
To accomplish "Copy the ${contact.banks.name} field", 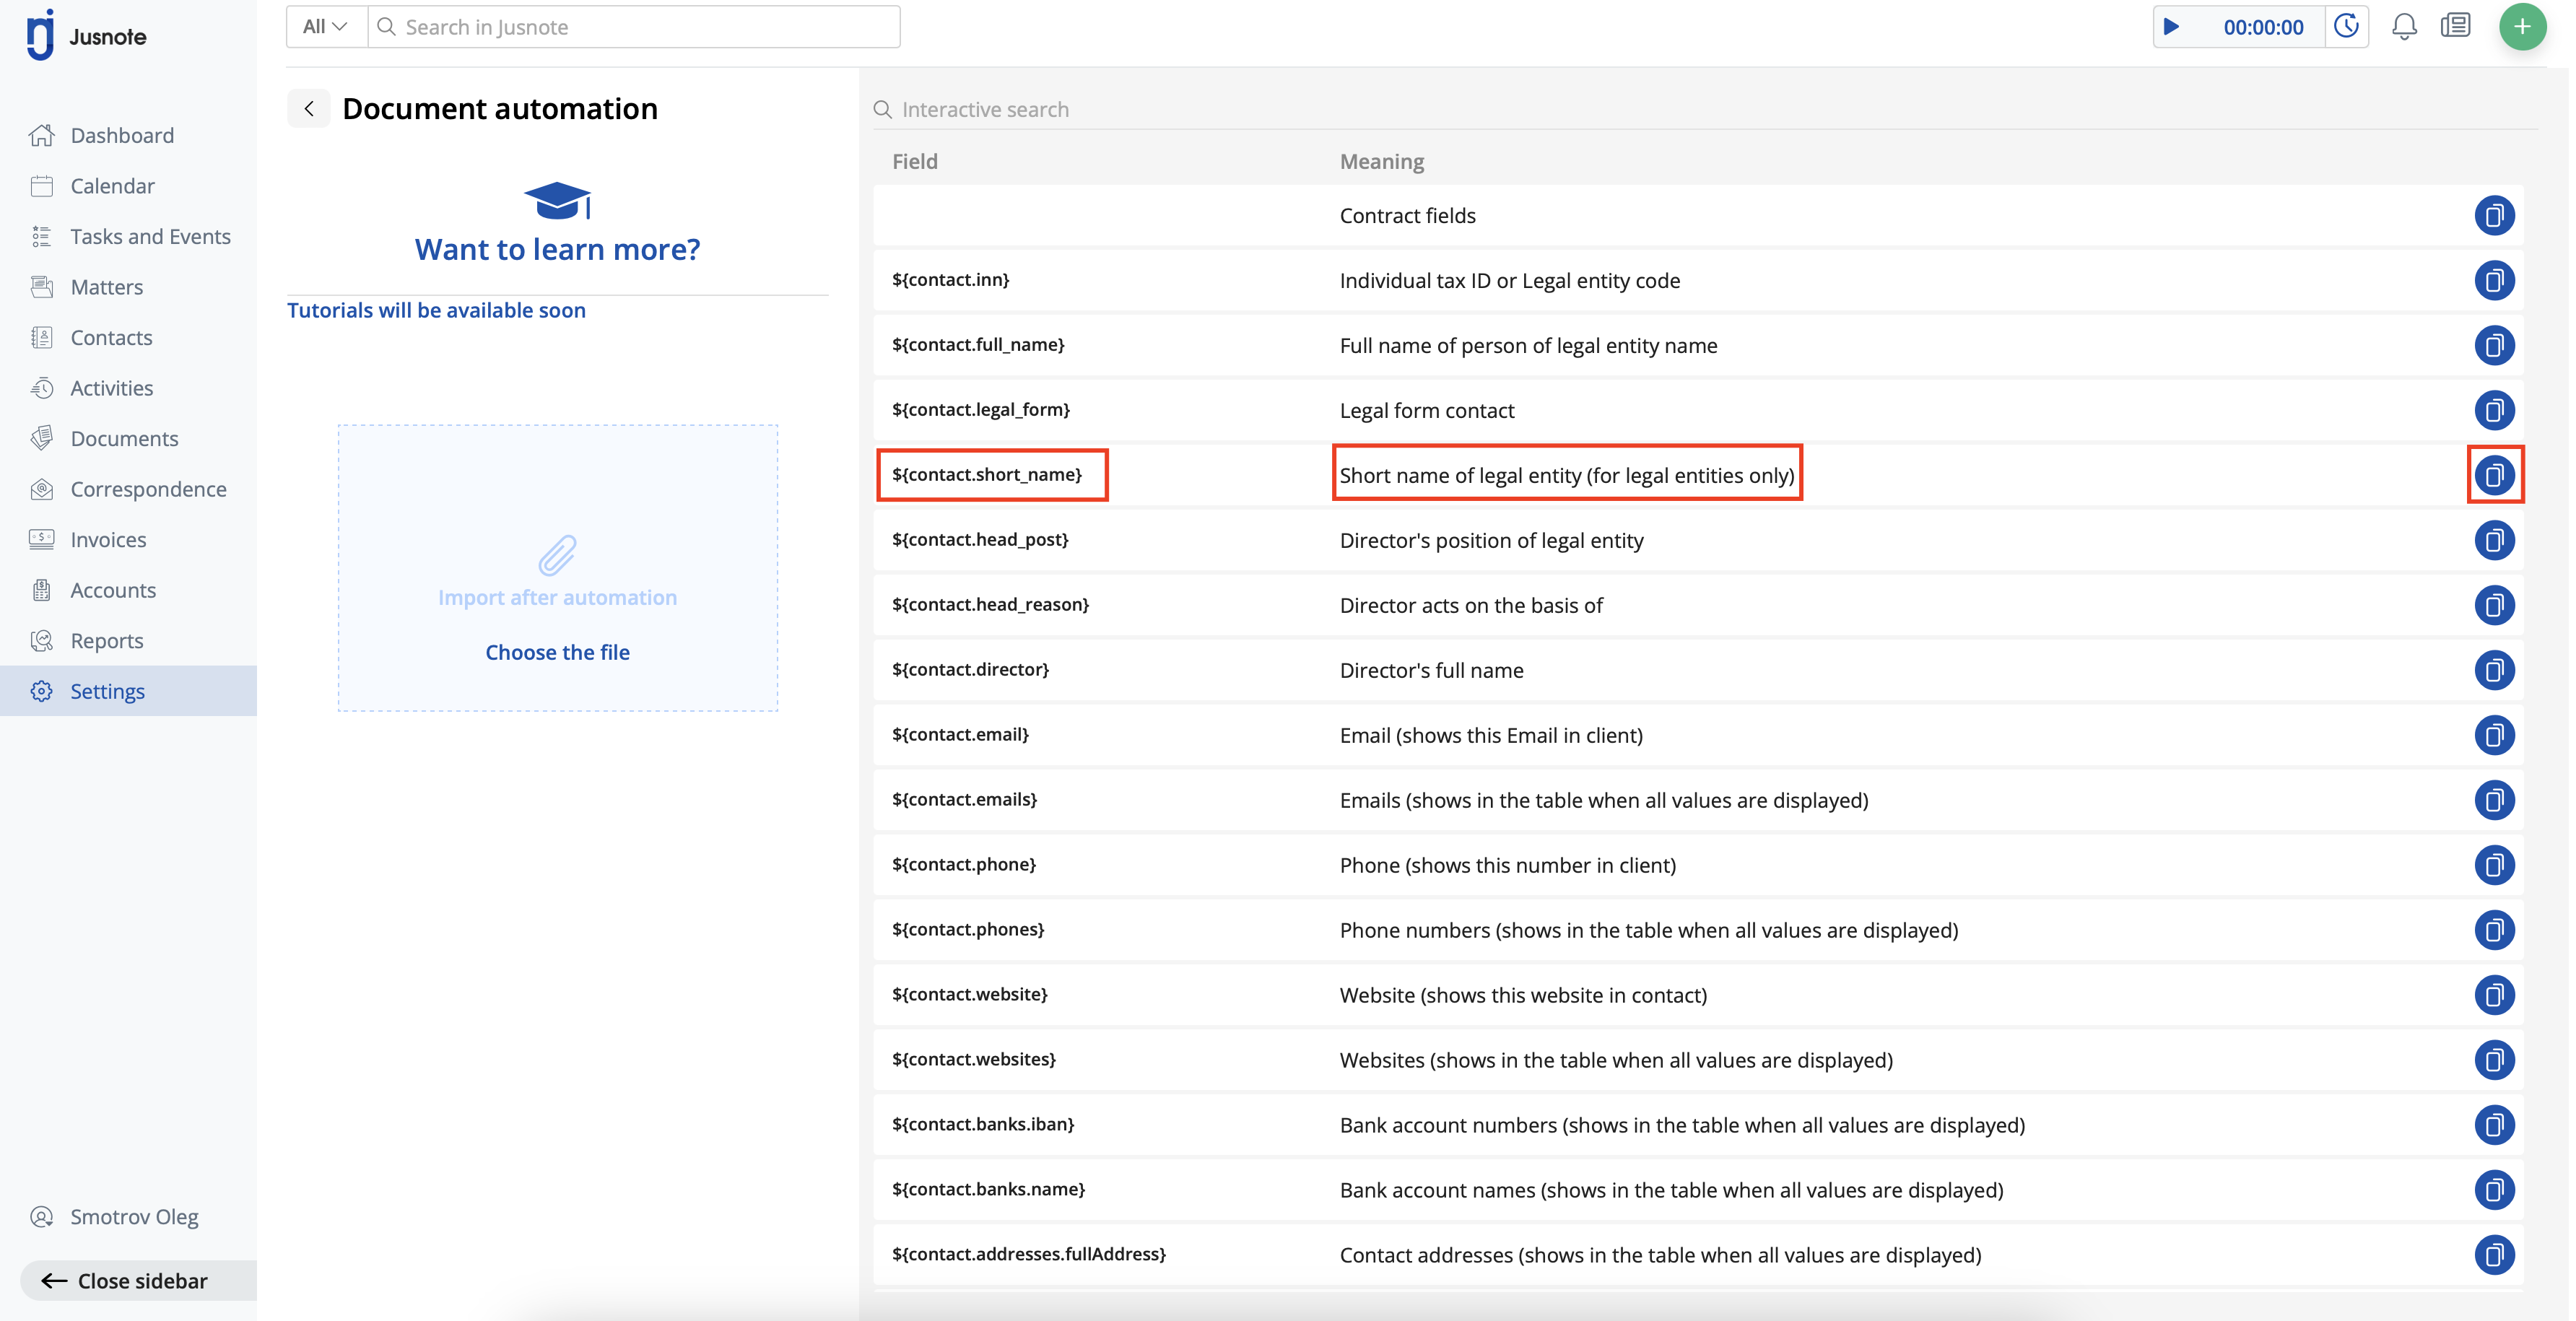I will pyautogui.click(x=2494, y=1190).
